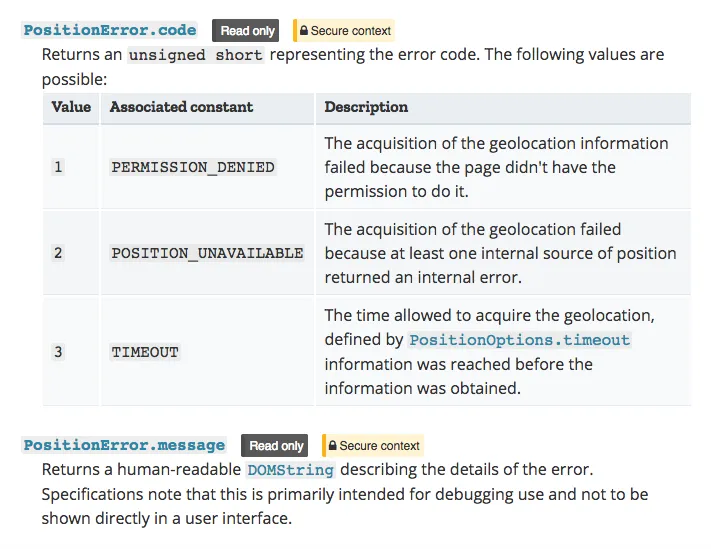Click the lock icon beside PositionError.code
This screenshot has width=711, height=549.
coord(304,31)
